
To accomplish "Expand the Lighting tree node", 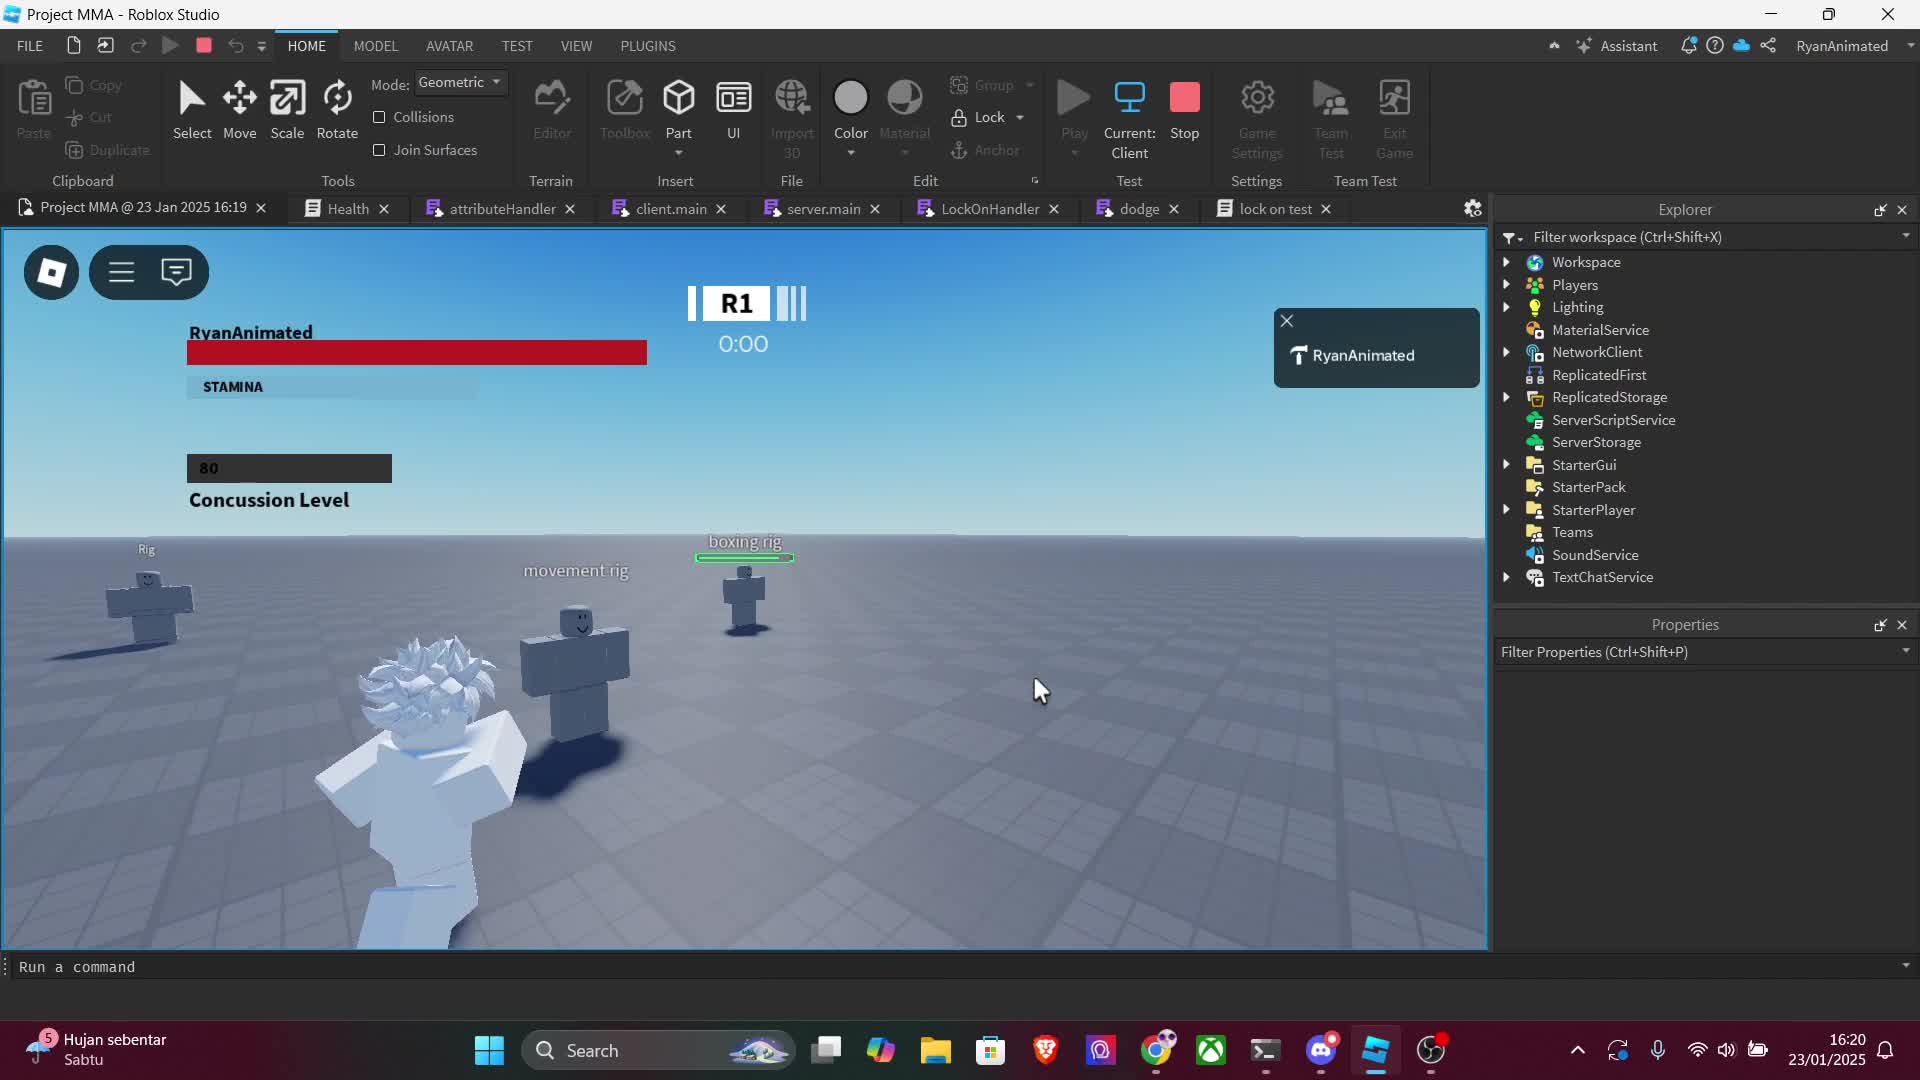I will pyautogui.click(x=1506, y=307).
